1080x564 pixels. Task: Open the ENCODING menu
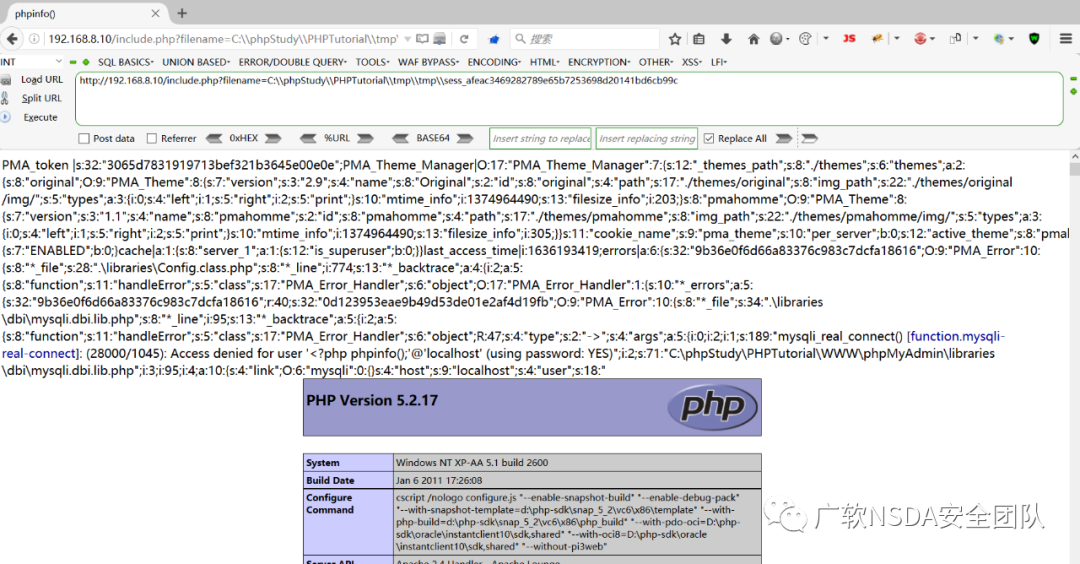click(x=495, y=62)
